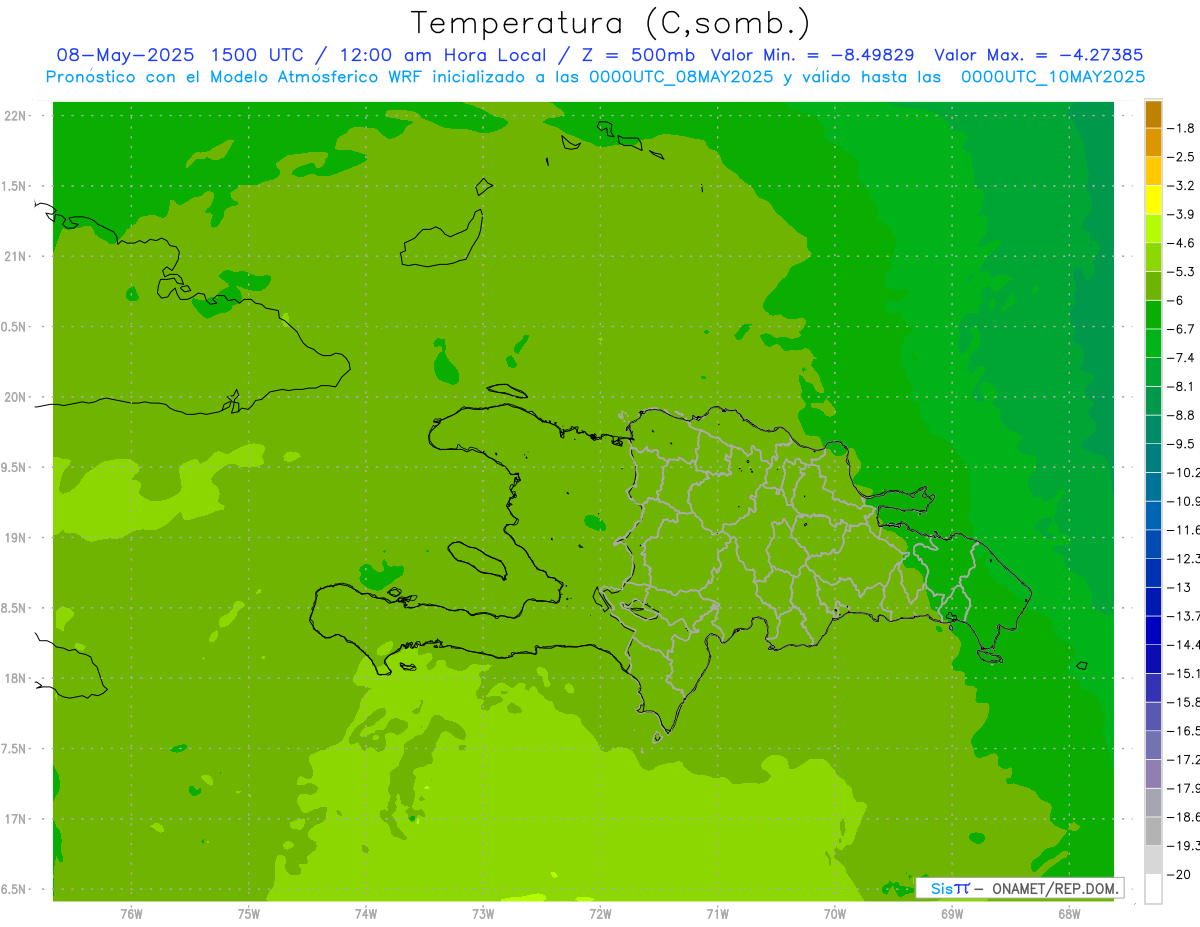Select the "08-May-2025" date in the header
Screen dimensions: 1200x927
[127, 55]
